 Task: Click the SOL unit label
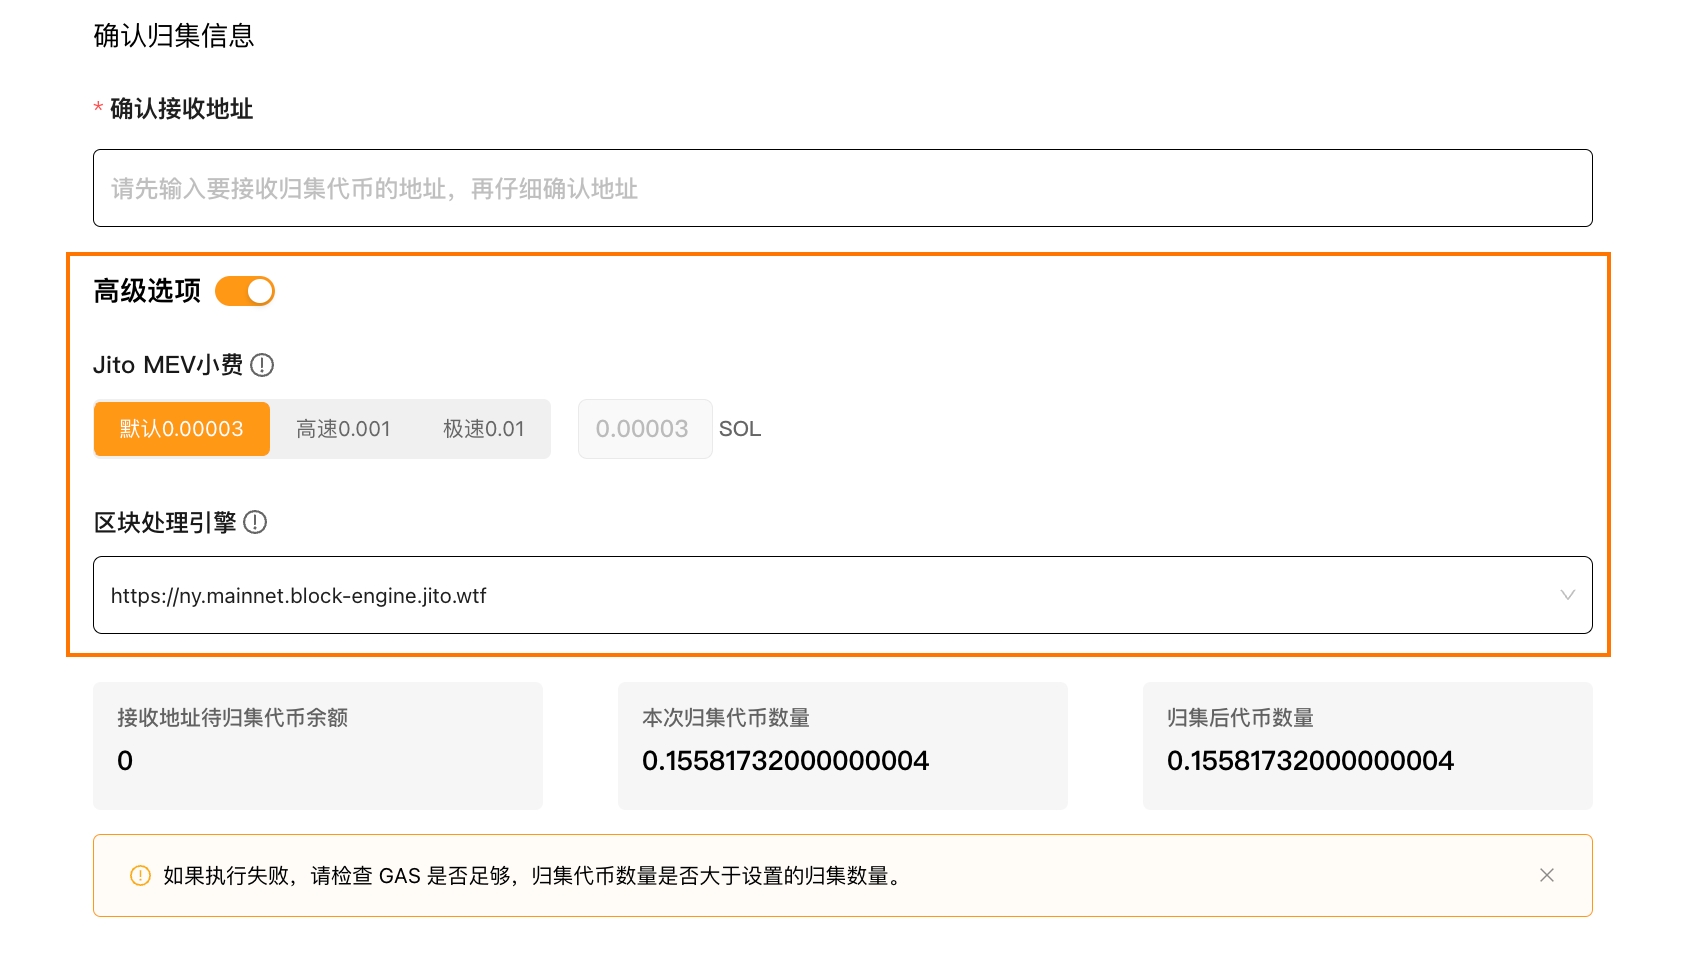pos(740,429)
